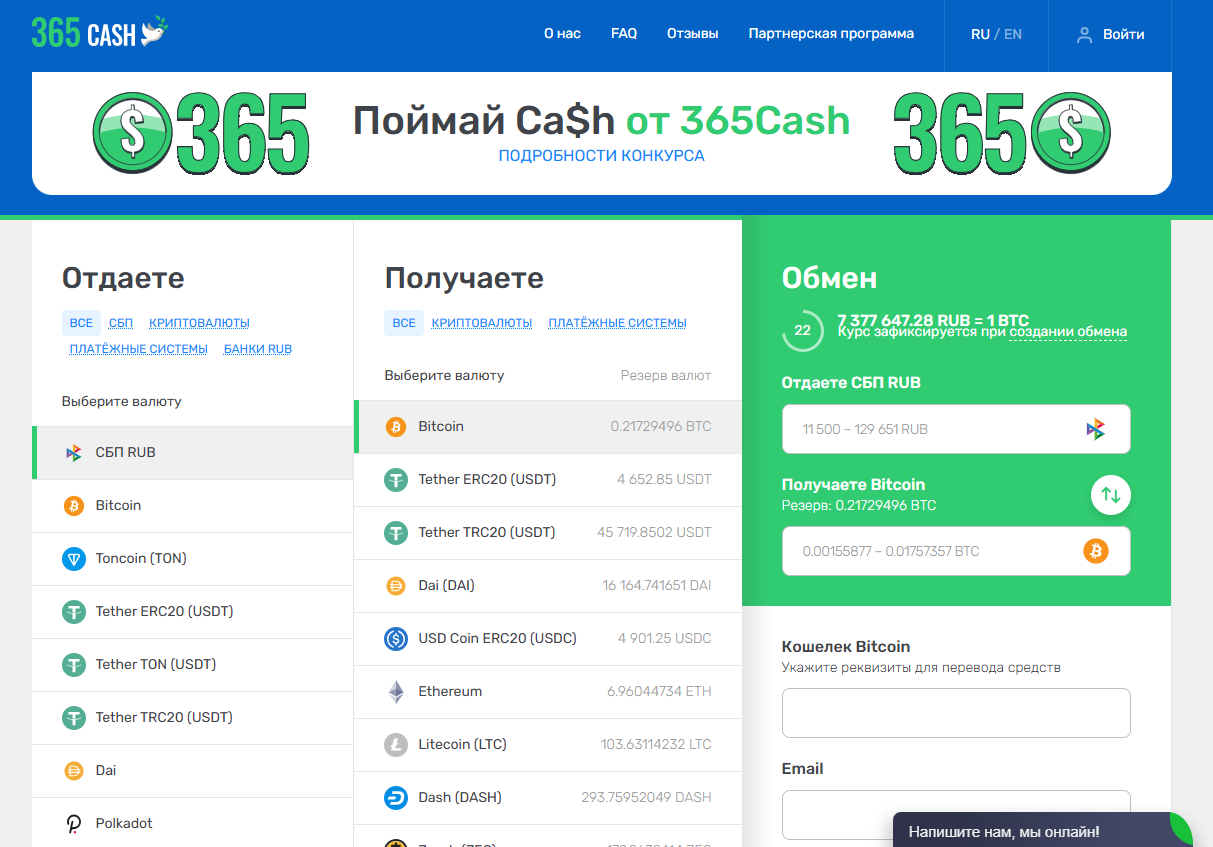Viewport: 1213px width, 847px height.
Task: Open the Напишите нам, мы онлайн chat
Action: [x=1042, y=830]
